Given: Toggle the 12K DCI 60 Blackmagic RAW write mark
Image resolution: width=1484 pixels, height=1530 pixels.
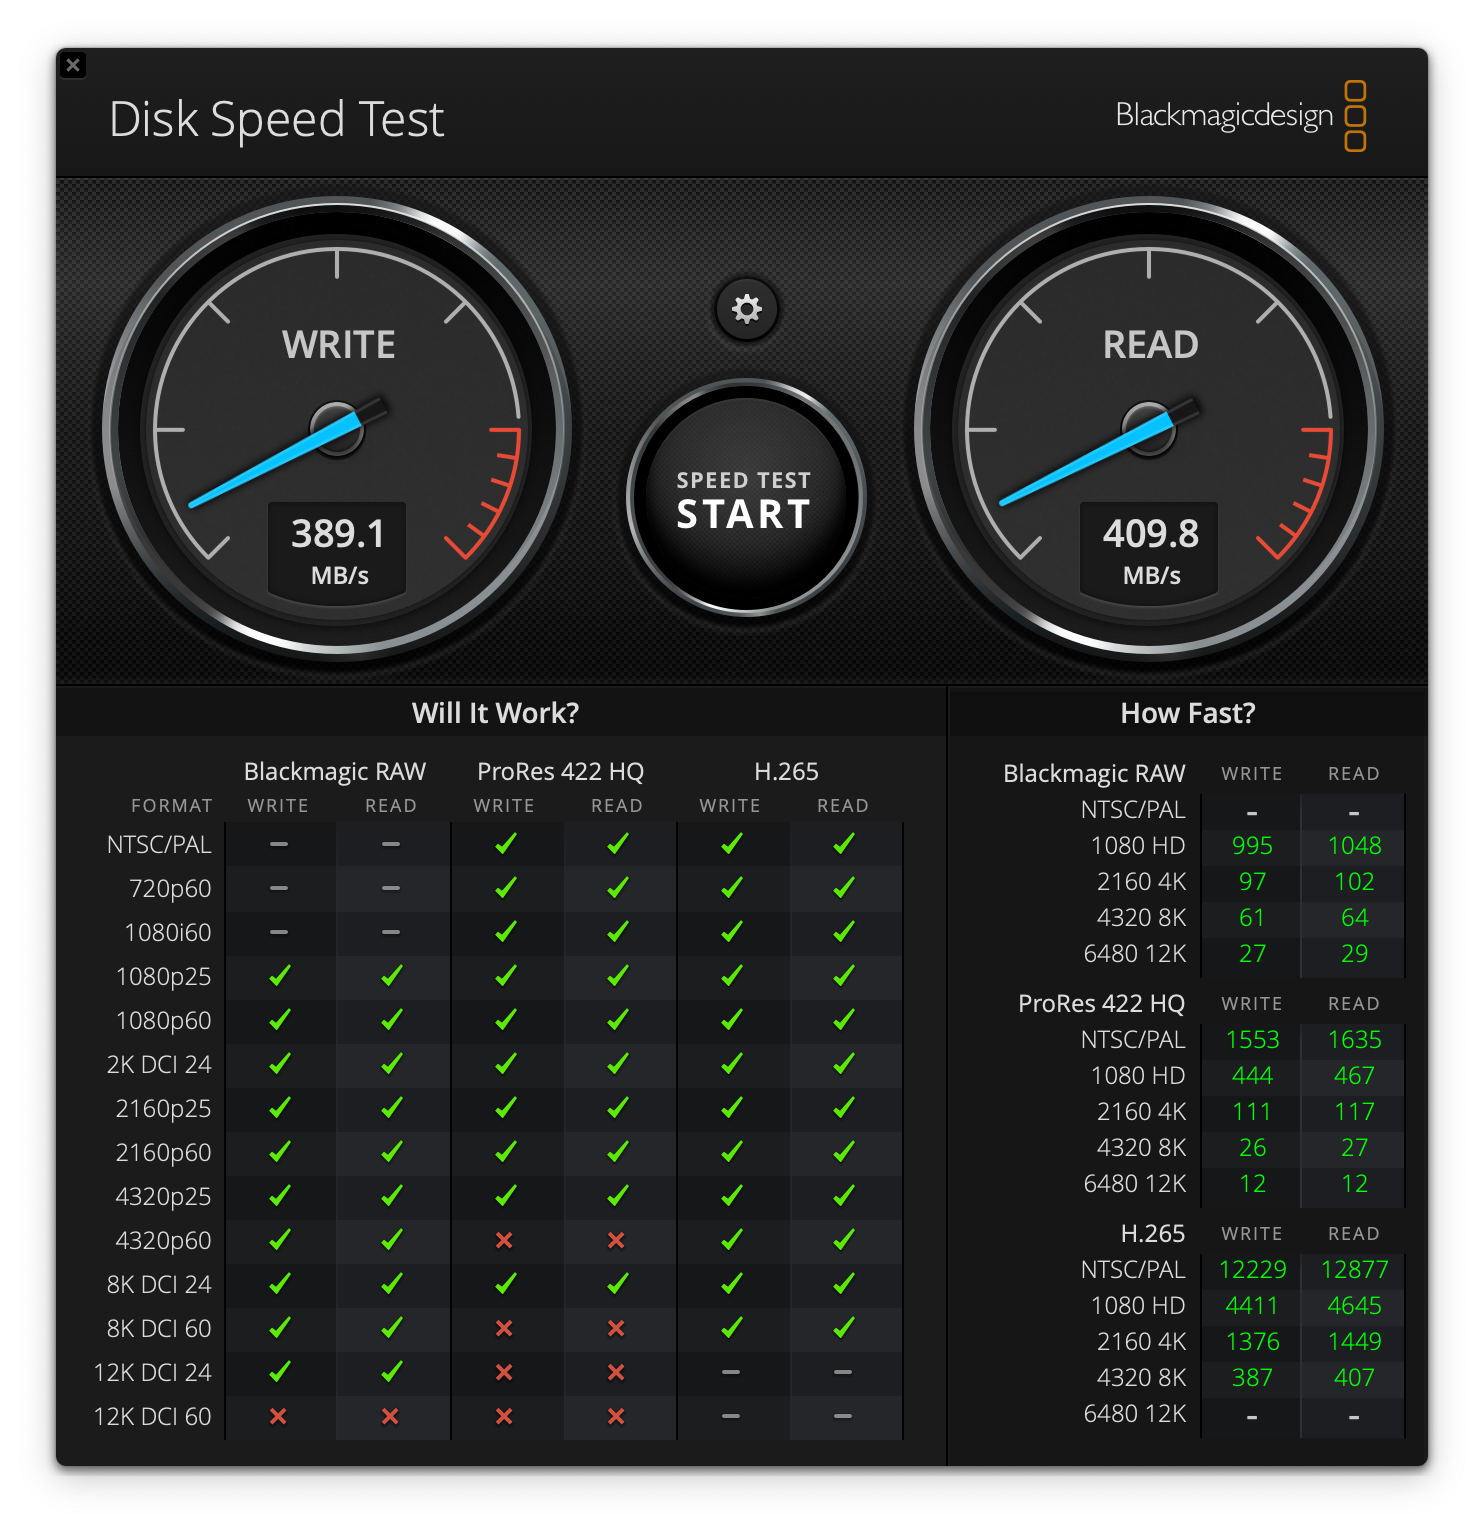Looking at the screenshot, I should tap(280, 1416).
